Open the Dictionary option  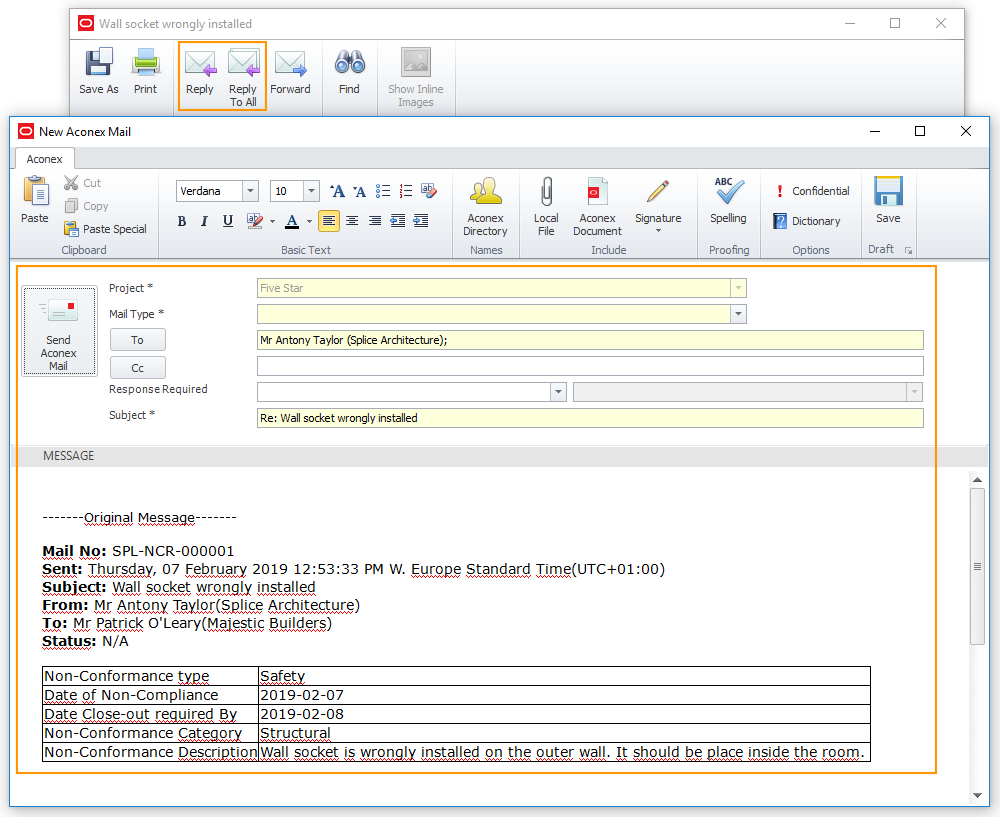(807, 221)
